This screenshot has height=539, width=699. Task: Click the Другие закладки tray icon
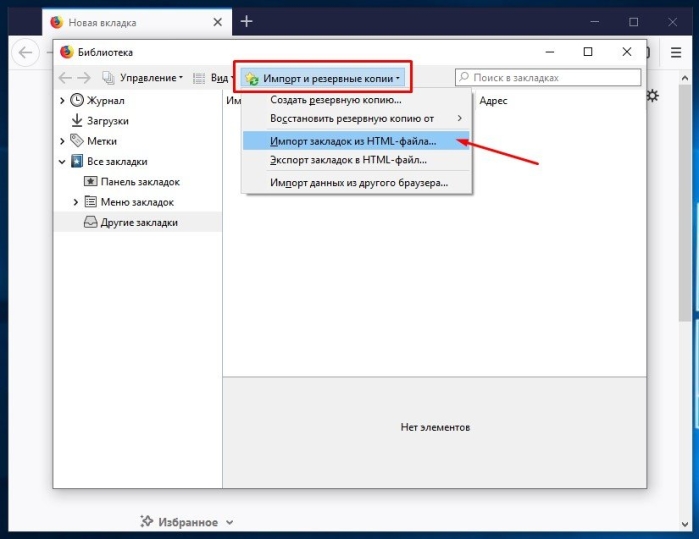90,222
